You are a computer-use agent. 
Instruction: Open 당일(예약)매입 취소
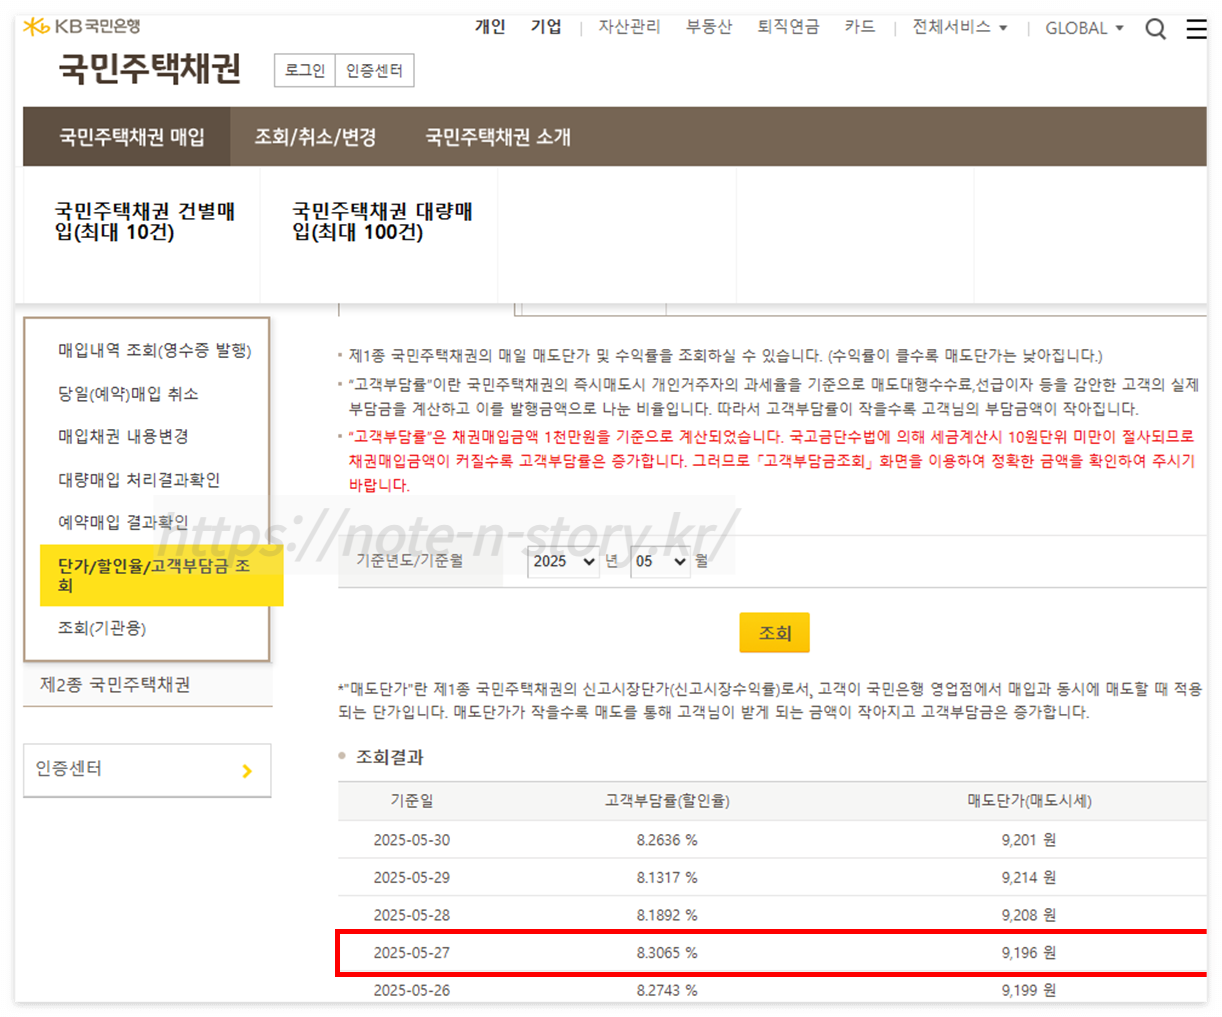click(x=128, y=394)
